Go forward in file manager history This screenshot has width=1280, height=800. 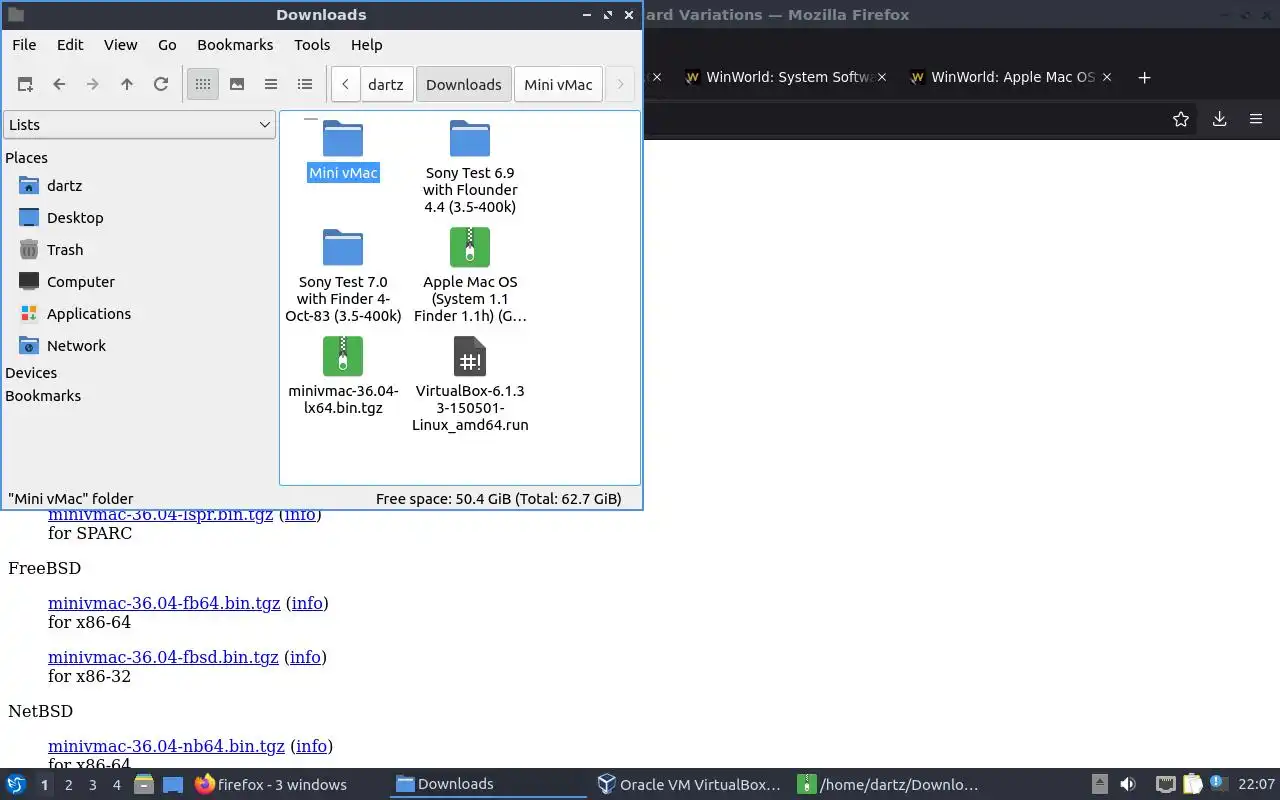click(93, 85)
